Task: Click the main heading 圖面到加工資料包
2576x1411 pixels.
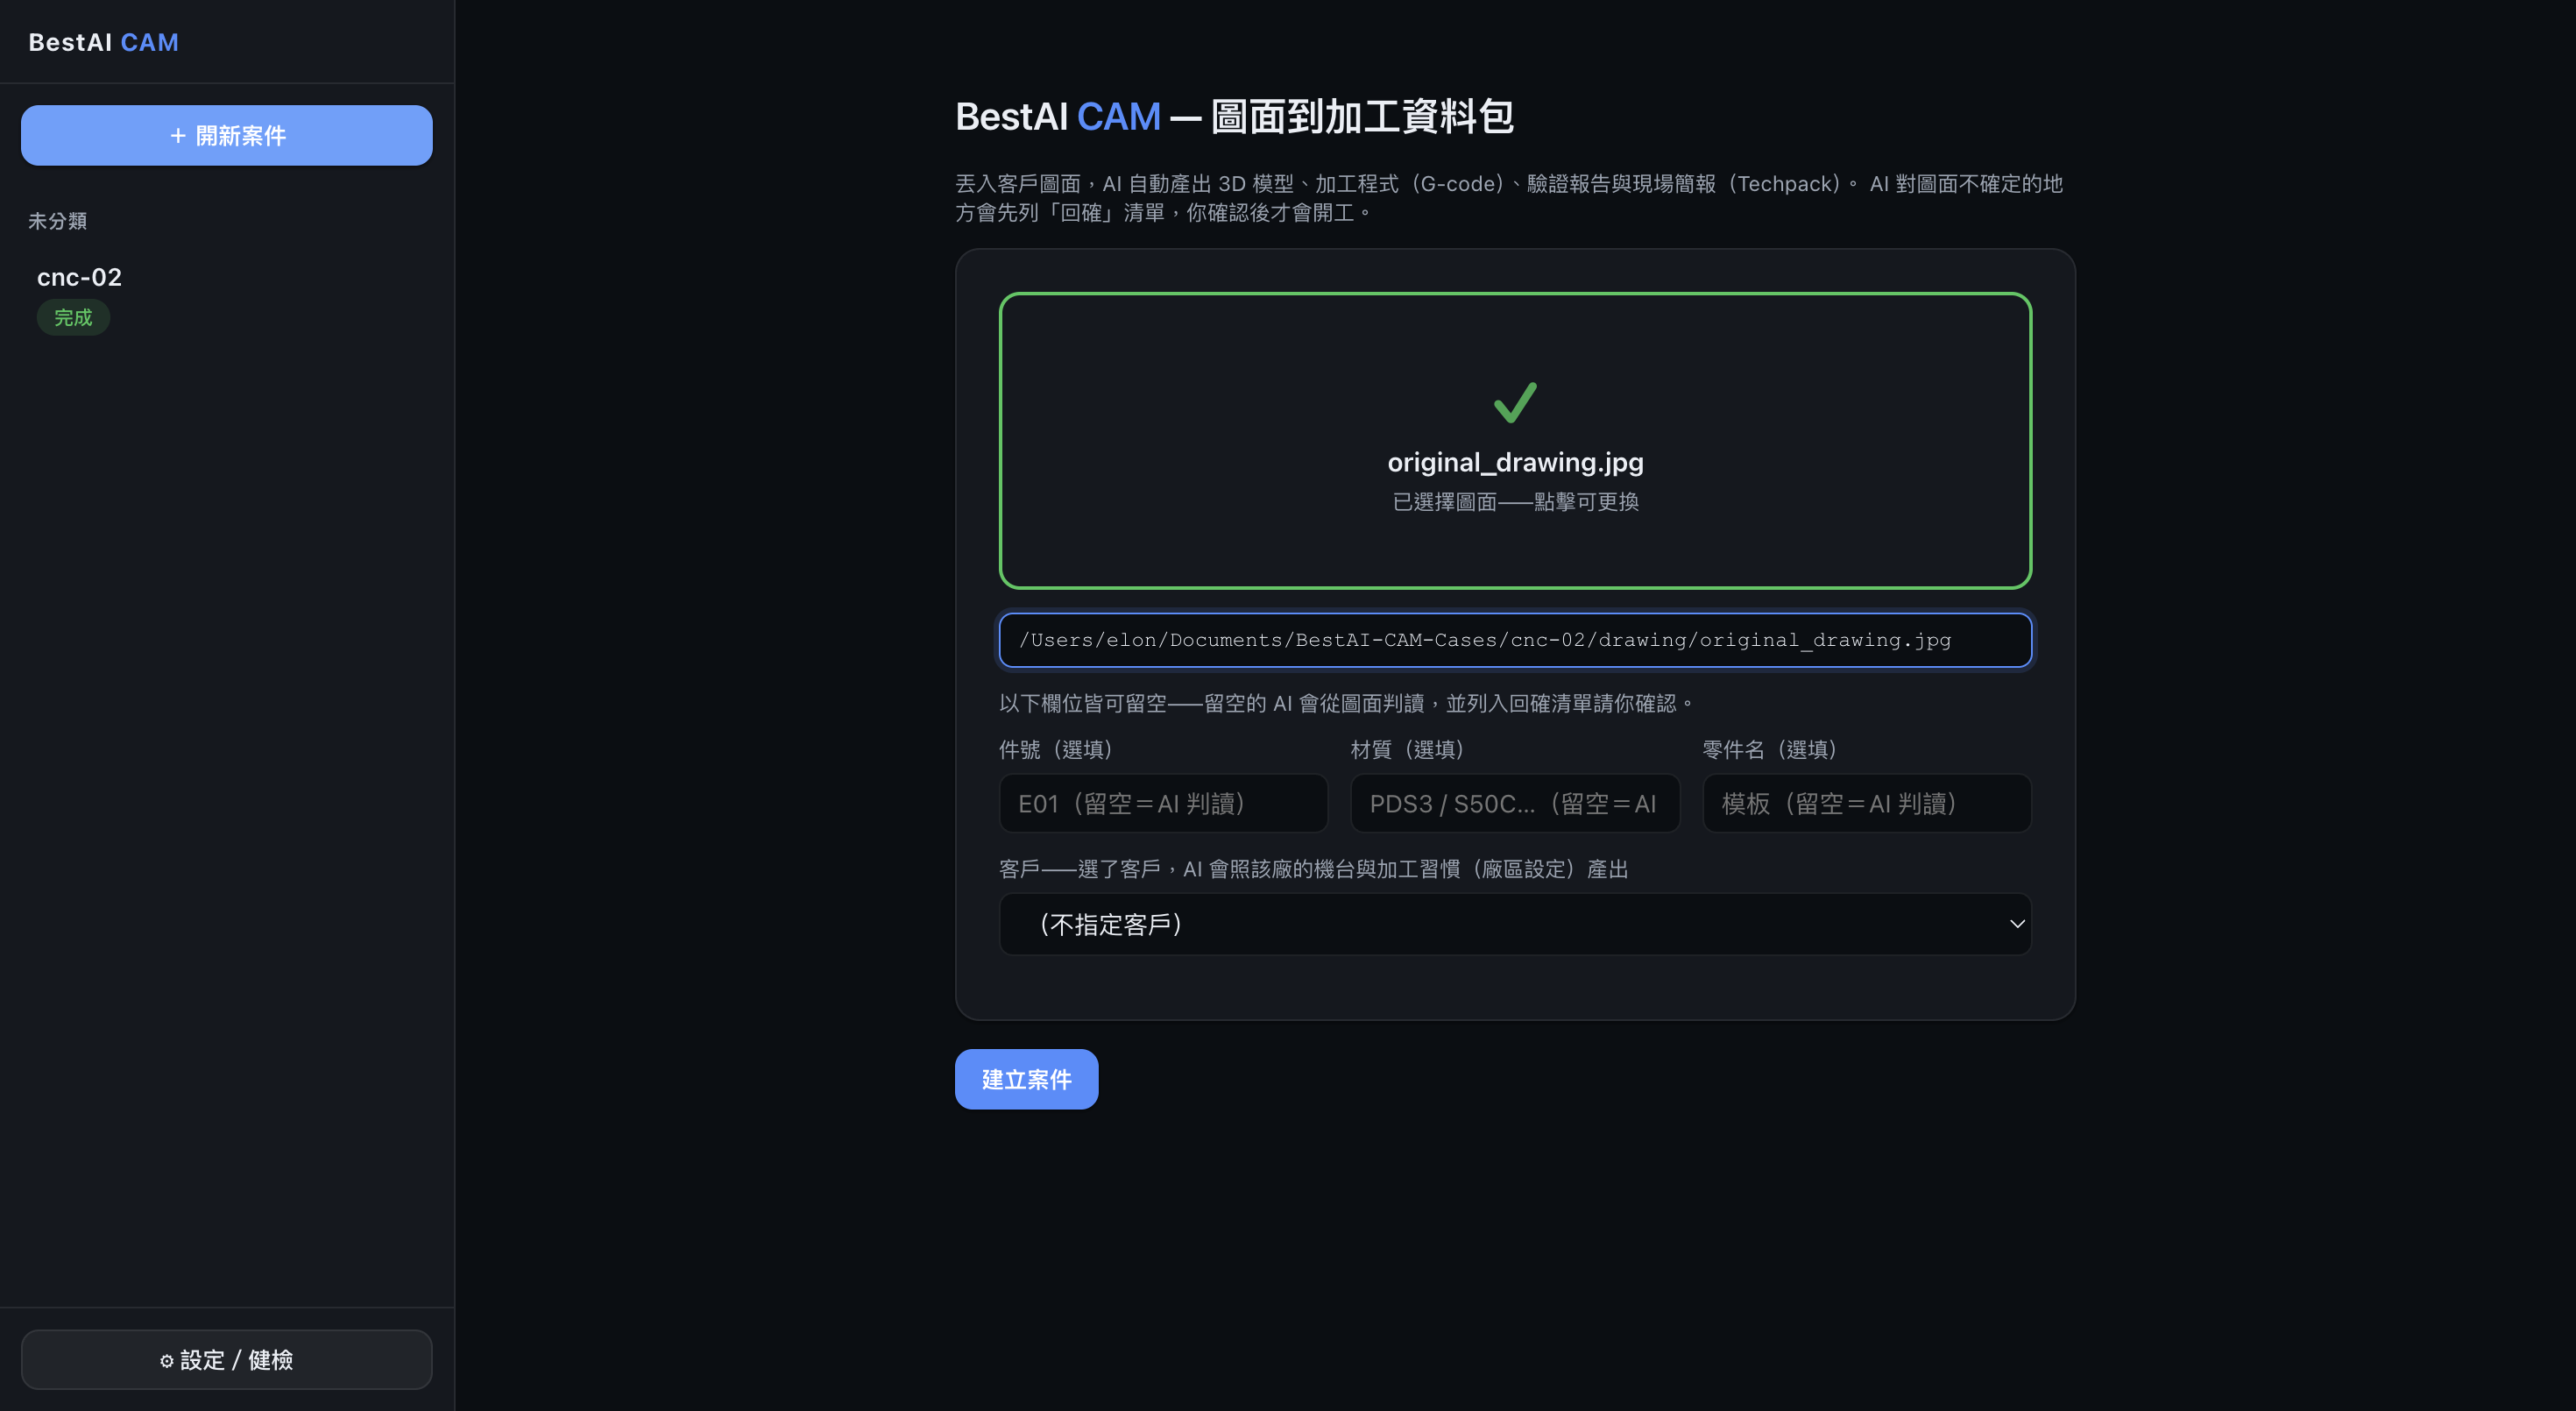Action: tap(1362, 117)
